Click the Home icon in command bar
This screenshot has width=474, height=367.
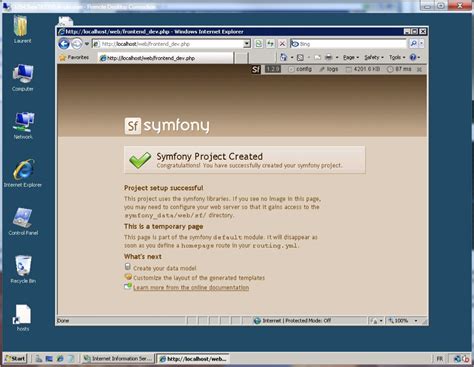(283, 58)
